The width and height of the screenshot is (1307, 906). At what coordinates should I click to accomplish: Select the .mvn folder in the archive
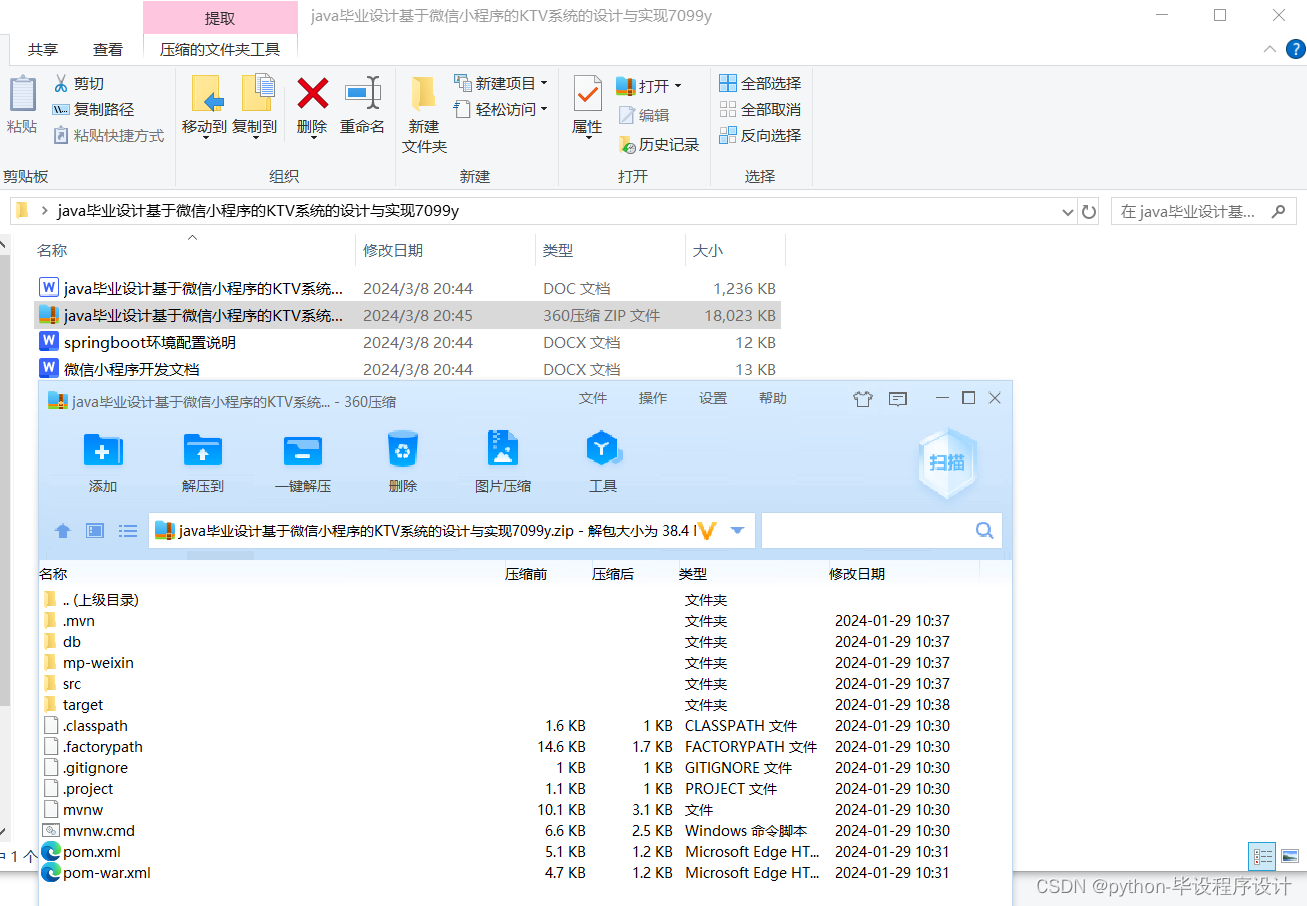[79, 621]
